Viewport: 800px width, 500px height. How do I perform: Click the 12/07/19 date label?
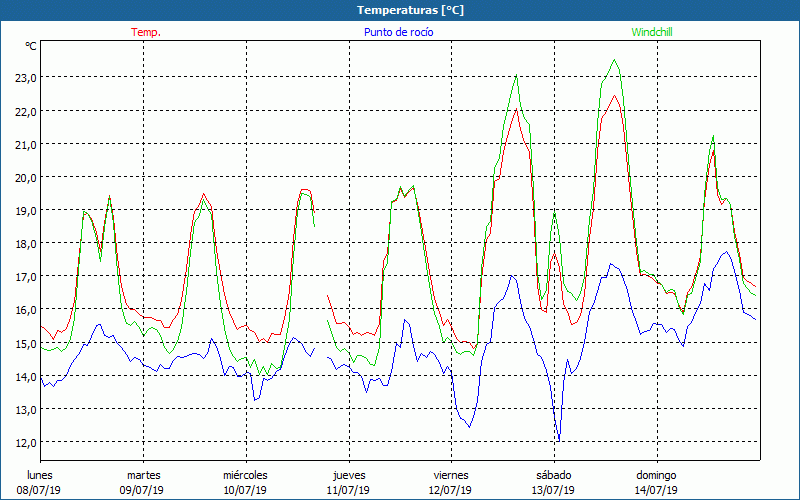452,490
